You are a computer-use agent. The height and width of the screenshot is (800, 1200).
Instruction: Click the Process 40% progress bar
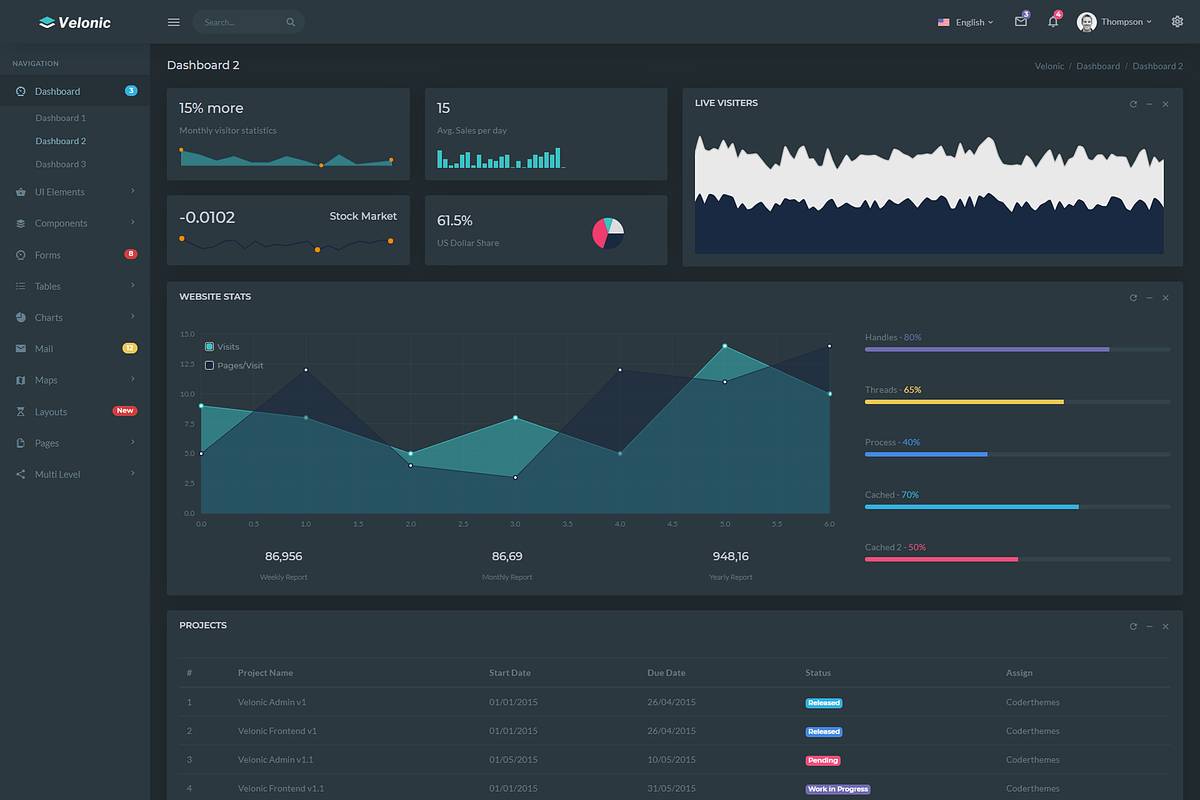tap(1017, 454)
